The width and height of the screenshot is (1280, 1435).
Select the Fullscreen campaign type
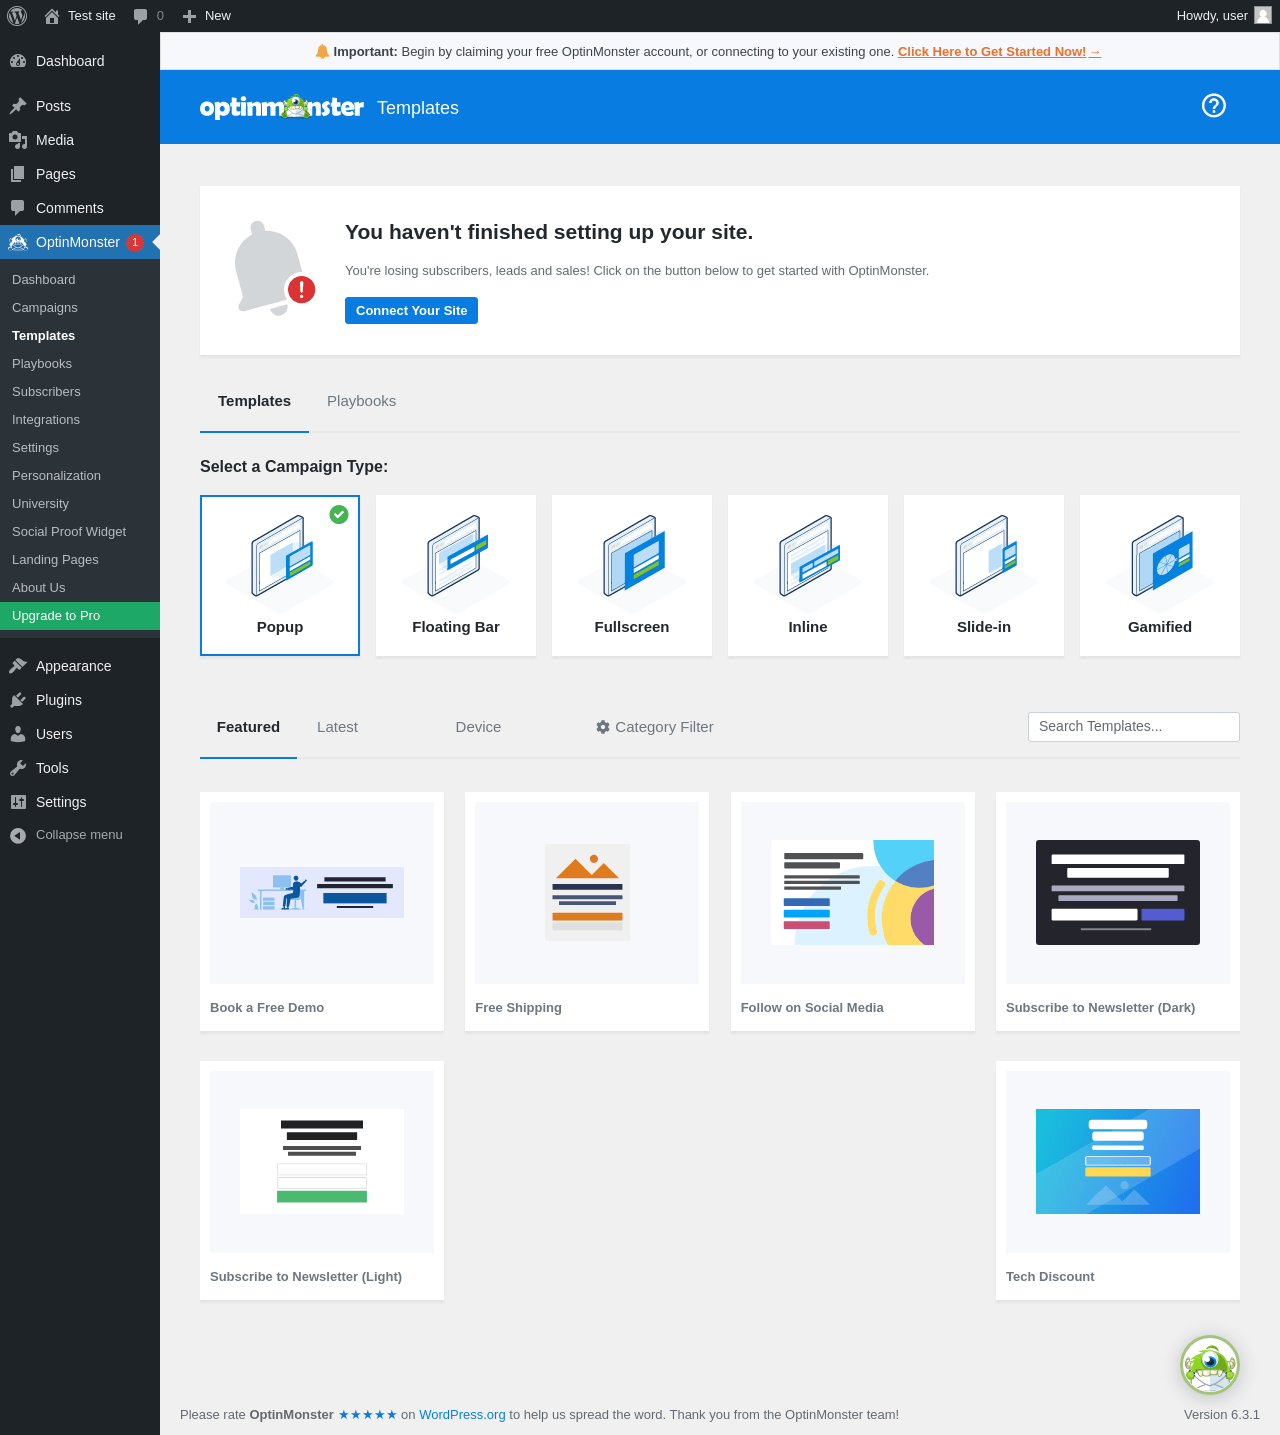(x=632, y=575)
